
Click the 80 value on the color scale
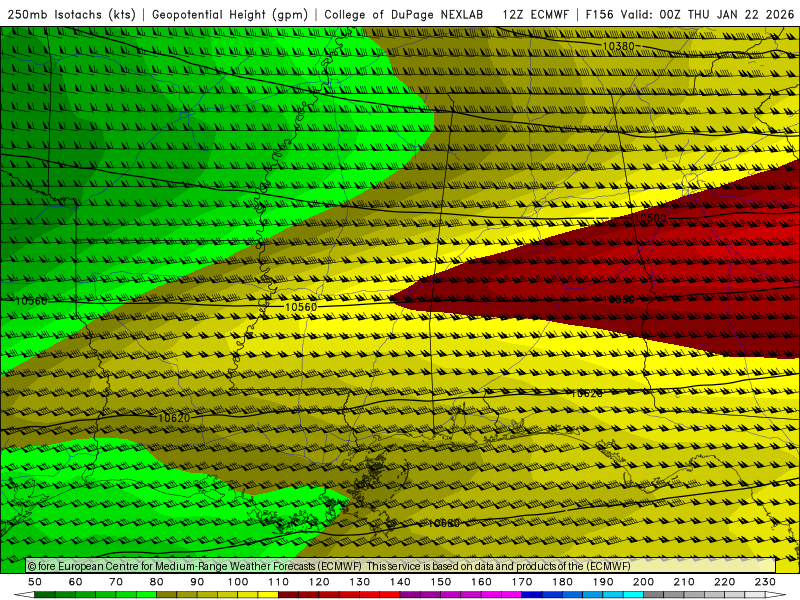click(157, 582)
